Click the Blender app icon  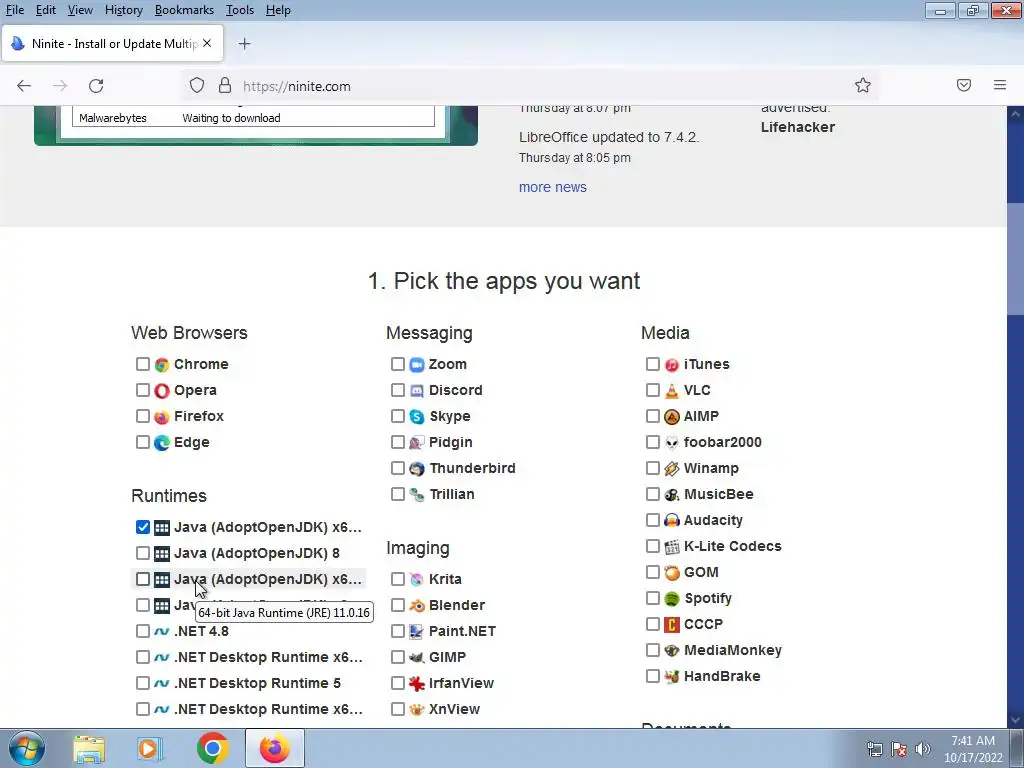pos(417,605)
